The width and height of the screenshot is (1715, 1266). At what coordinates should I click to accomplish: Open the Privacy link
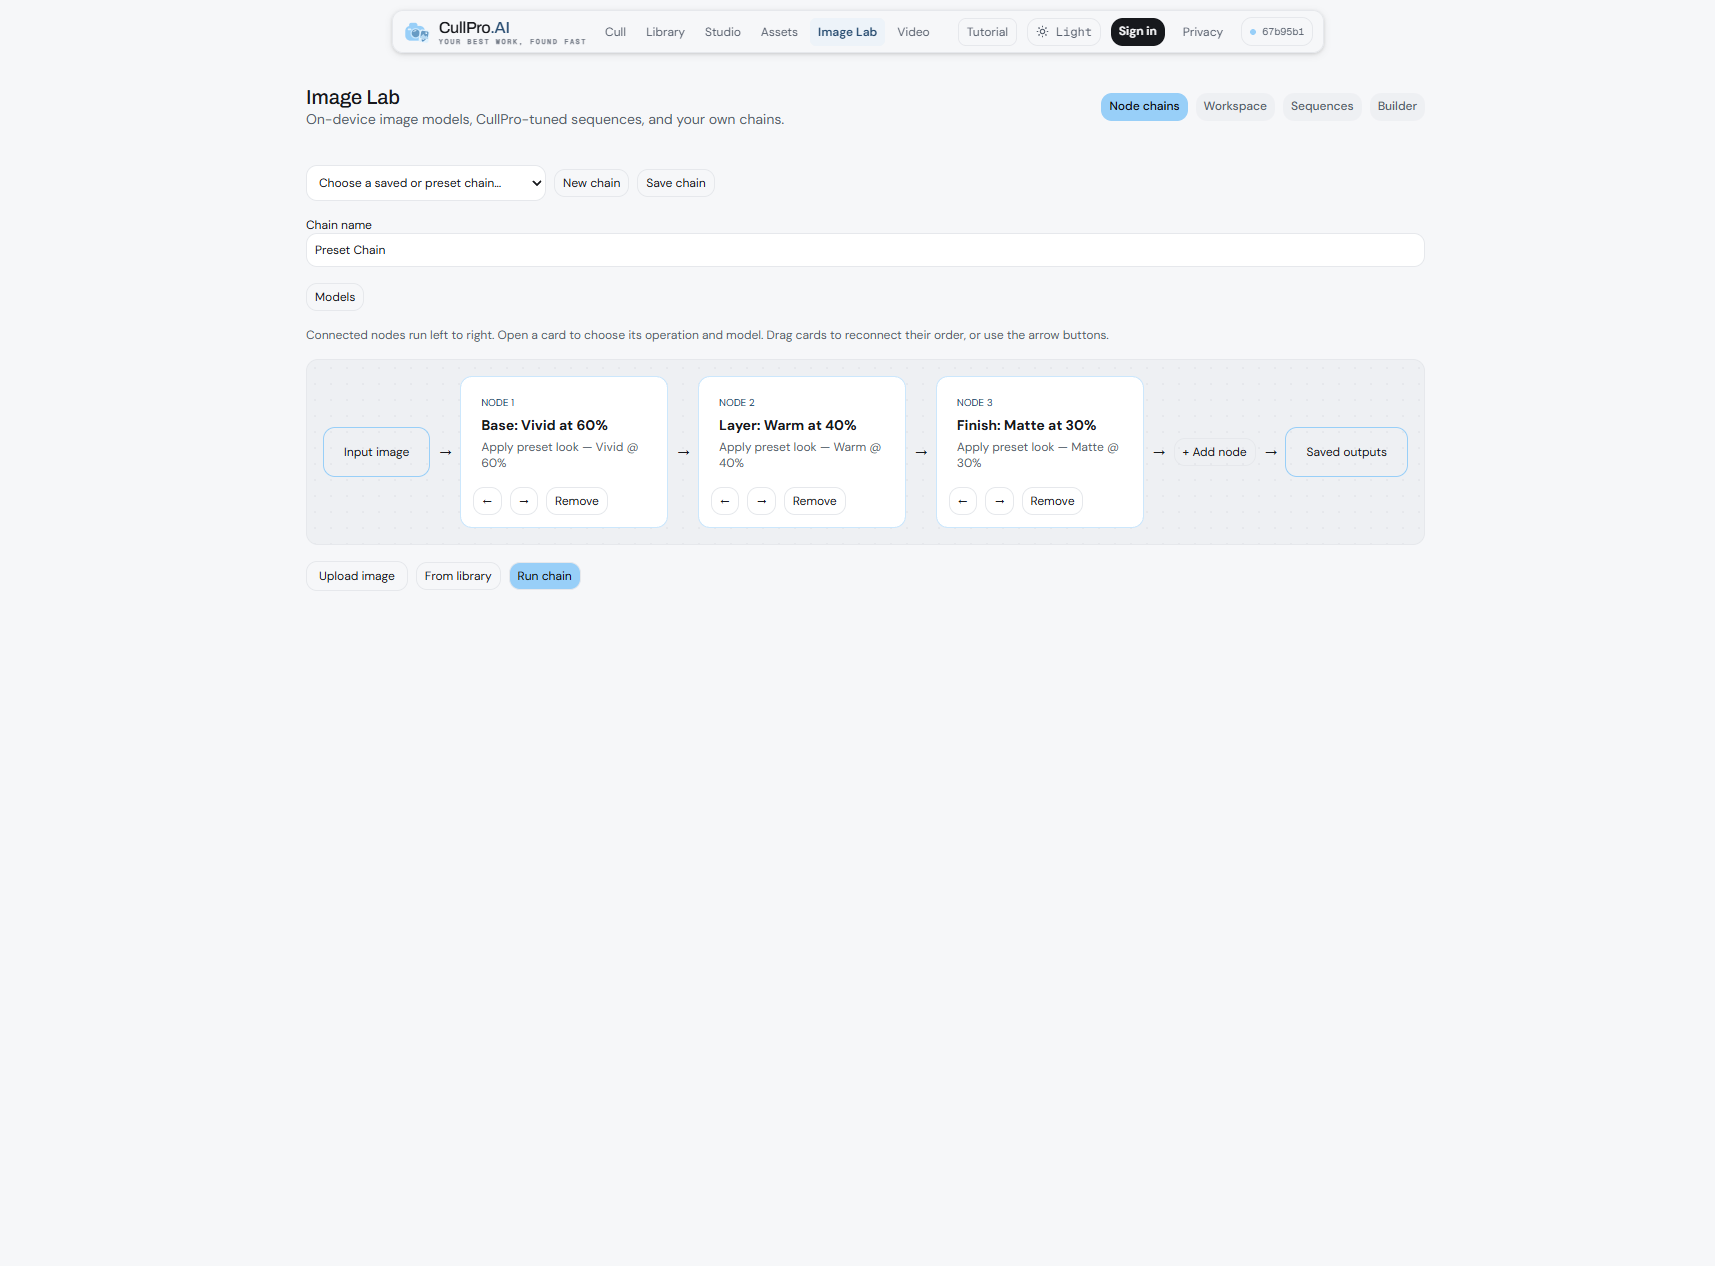point(1203,32)
